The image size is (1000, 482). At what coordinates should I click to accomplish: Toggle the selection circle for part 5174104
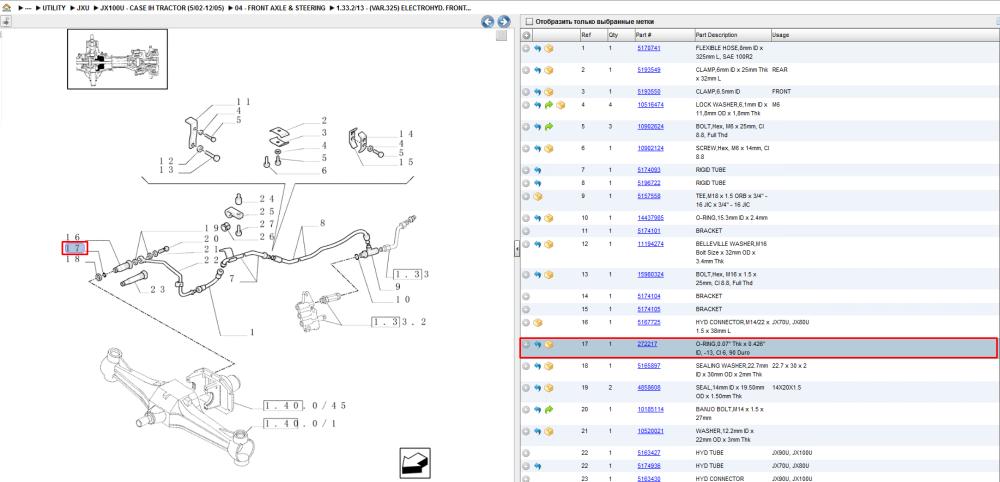(526, 296)
